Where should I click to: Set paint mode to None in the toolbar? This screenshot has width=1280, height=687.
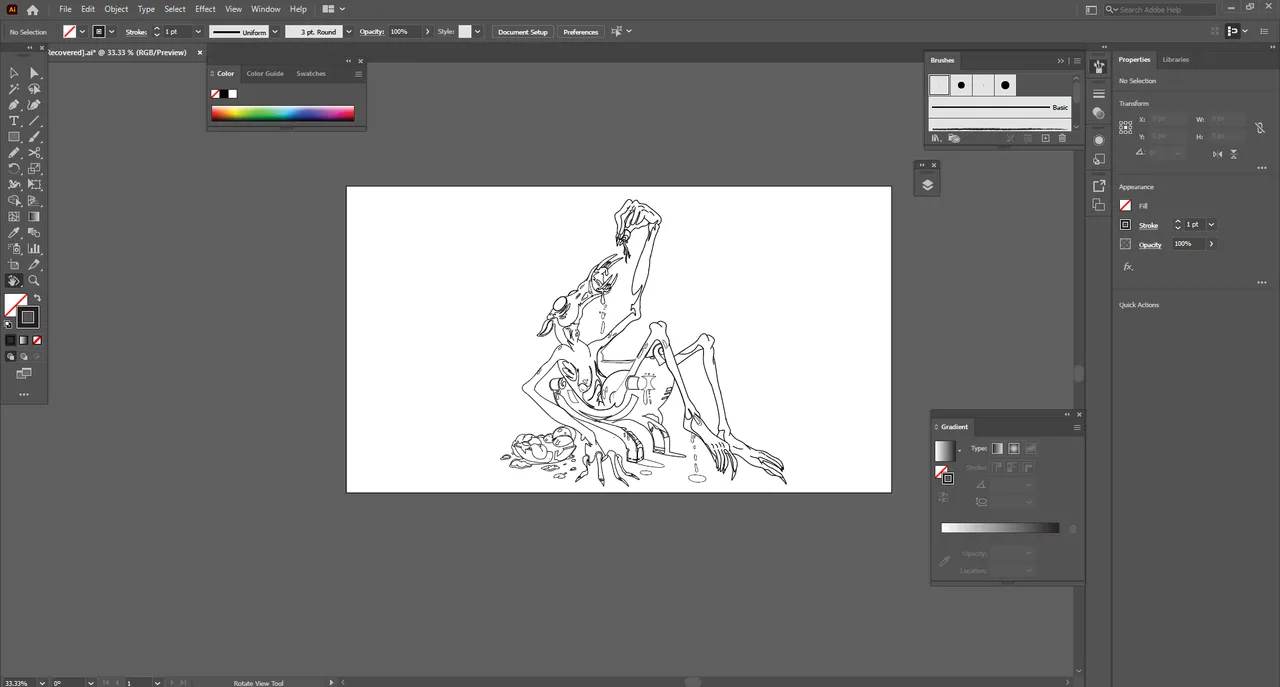[37, 341]
